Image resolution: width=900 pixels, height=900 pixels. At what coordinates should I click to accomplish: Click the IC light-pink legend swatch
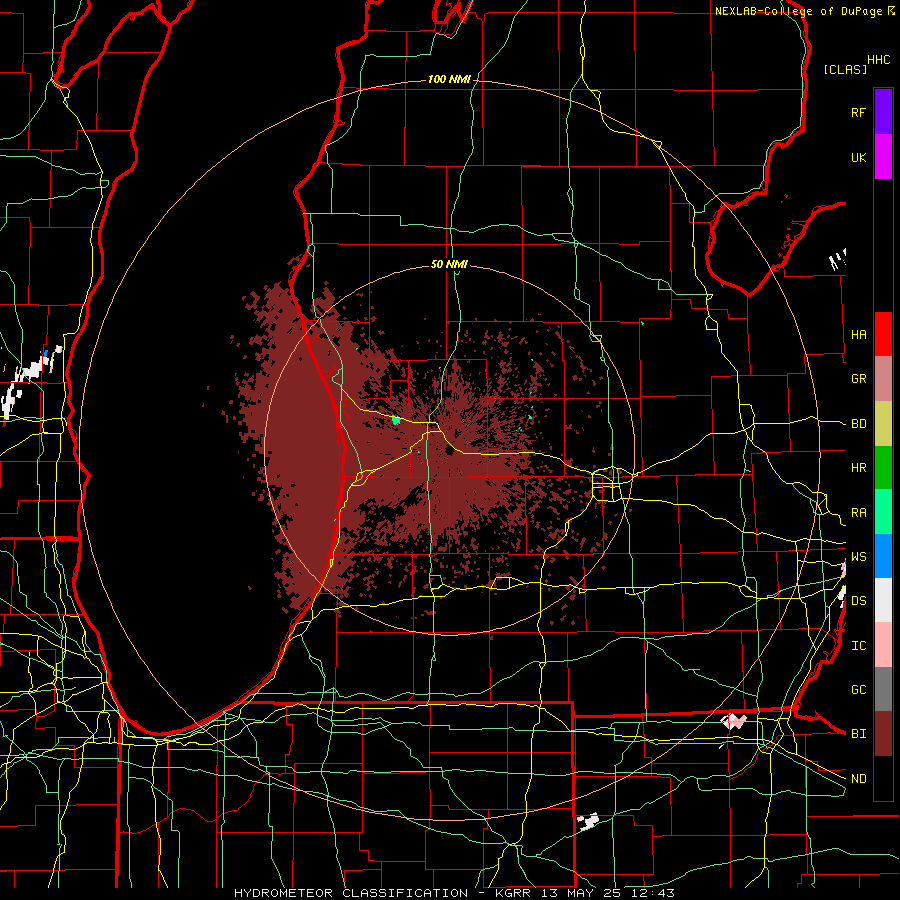point(883,645)
